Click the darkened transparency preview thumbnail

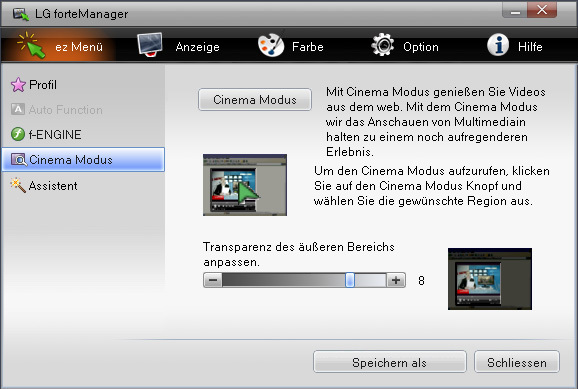point(490,279)
